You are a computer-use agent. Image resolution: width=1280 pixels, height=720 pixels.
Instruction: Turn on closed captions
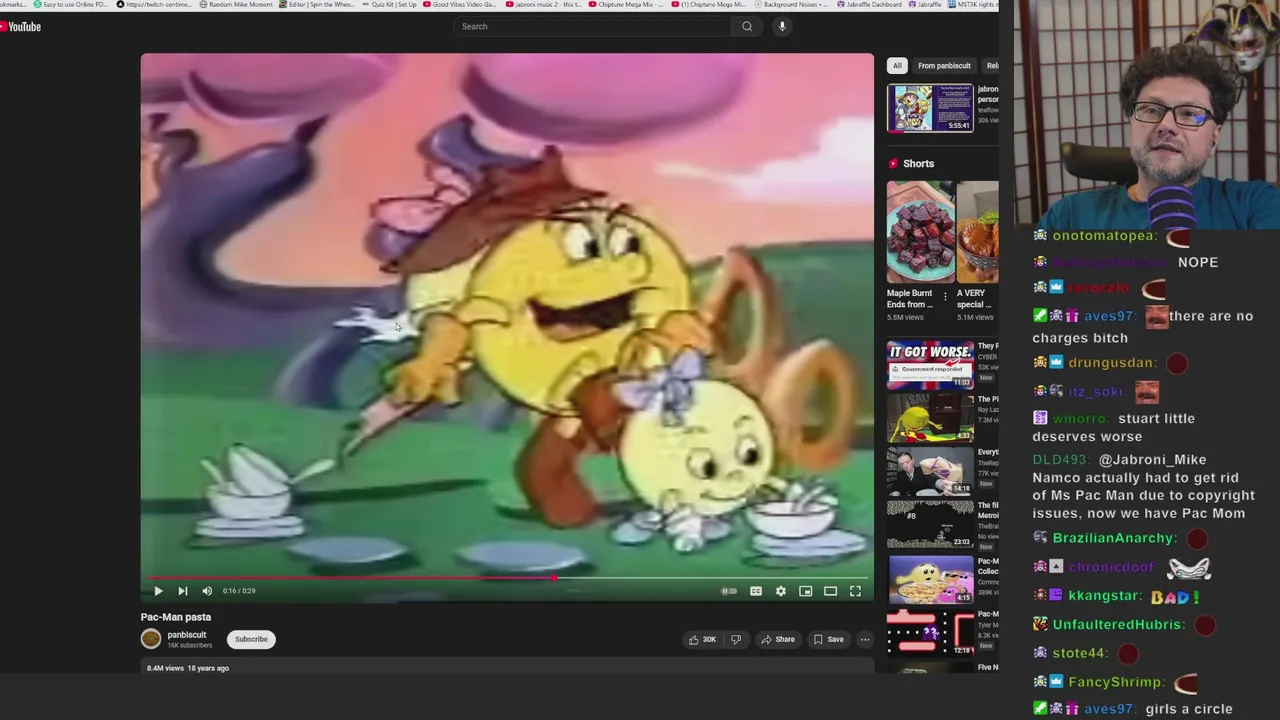(756, 591)
